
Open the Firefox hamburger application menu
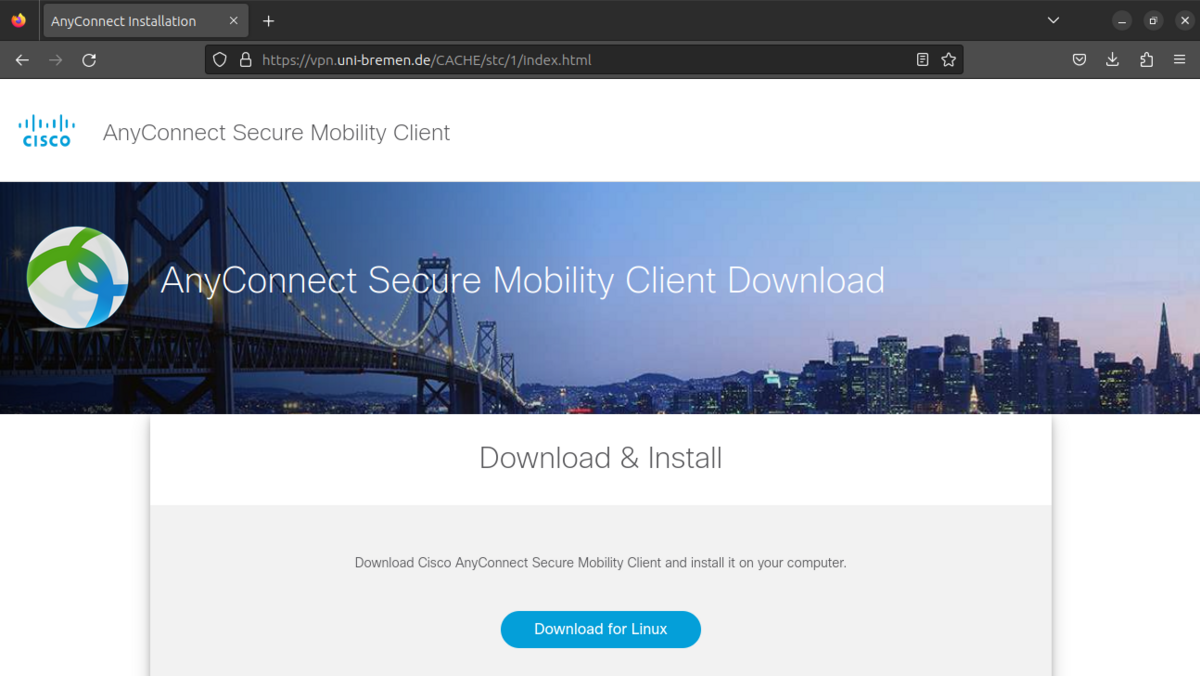tap(1179, 60)
